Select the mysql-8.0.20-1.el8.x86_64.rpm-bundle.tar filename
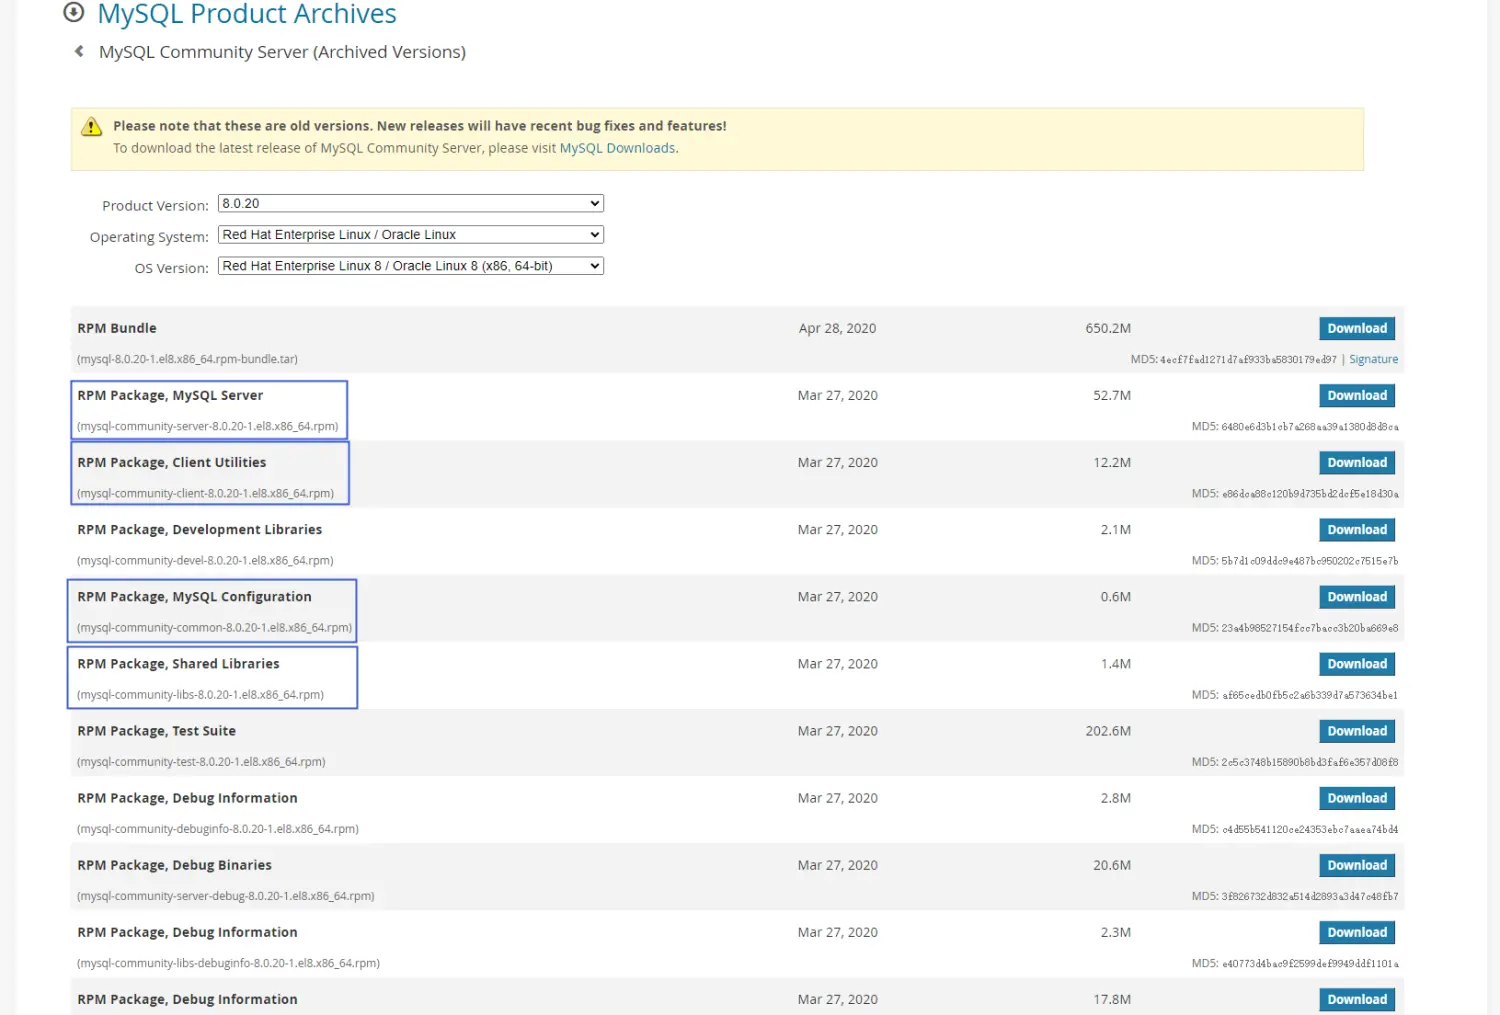The image size is (1500, 1015). click(x=187, y=359)
